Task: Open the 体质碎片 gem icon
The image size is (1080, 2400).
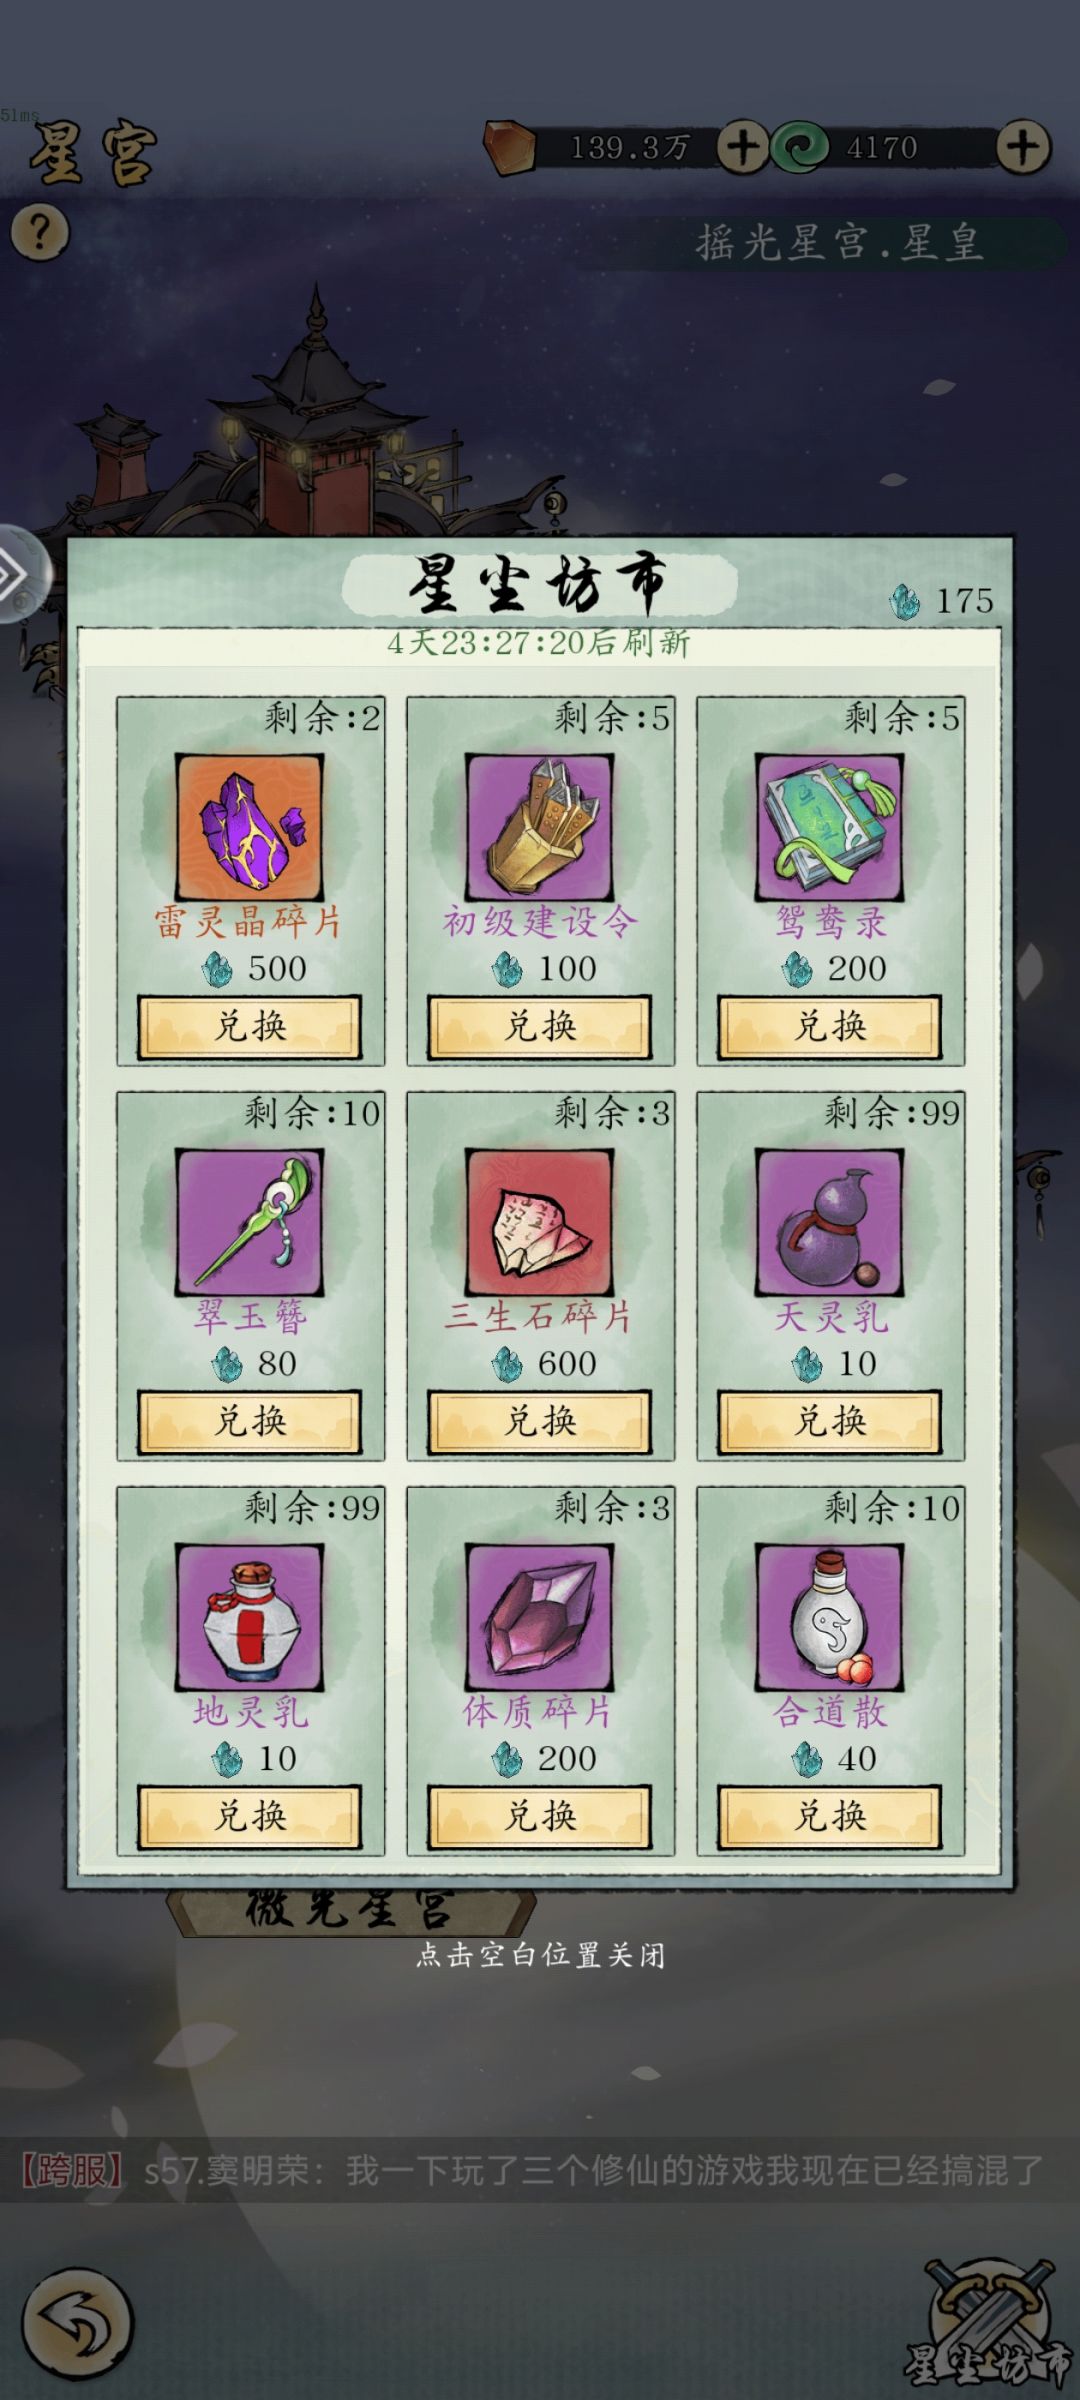Action: click(x=540, y=1617)
